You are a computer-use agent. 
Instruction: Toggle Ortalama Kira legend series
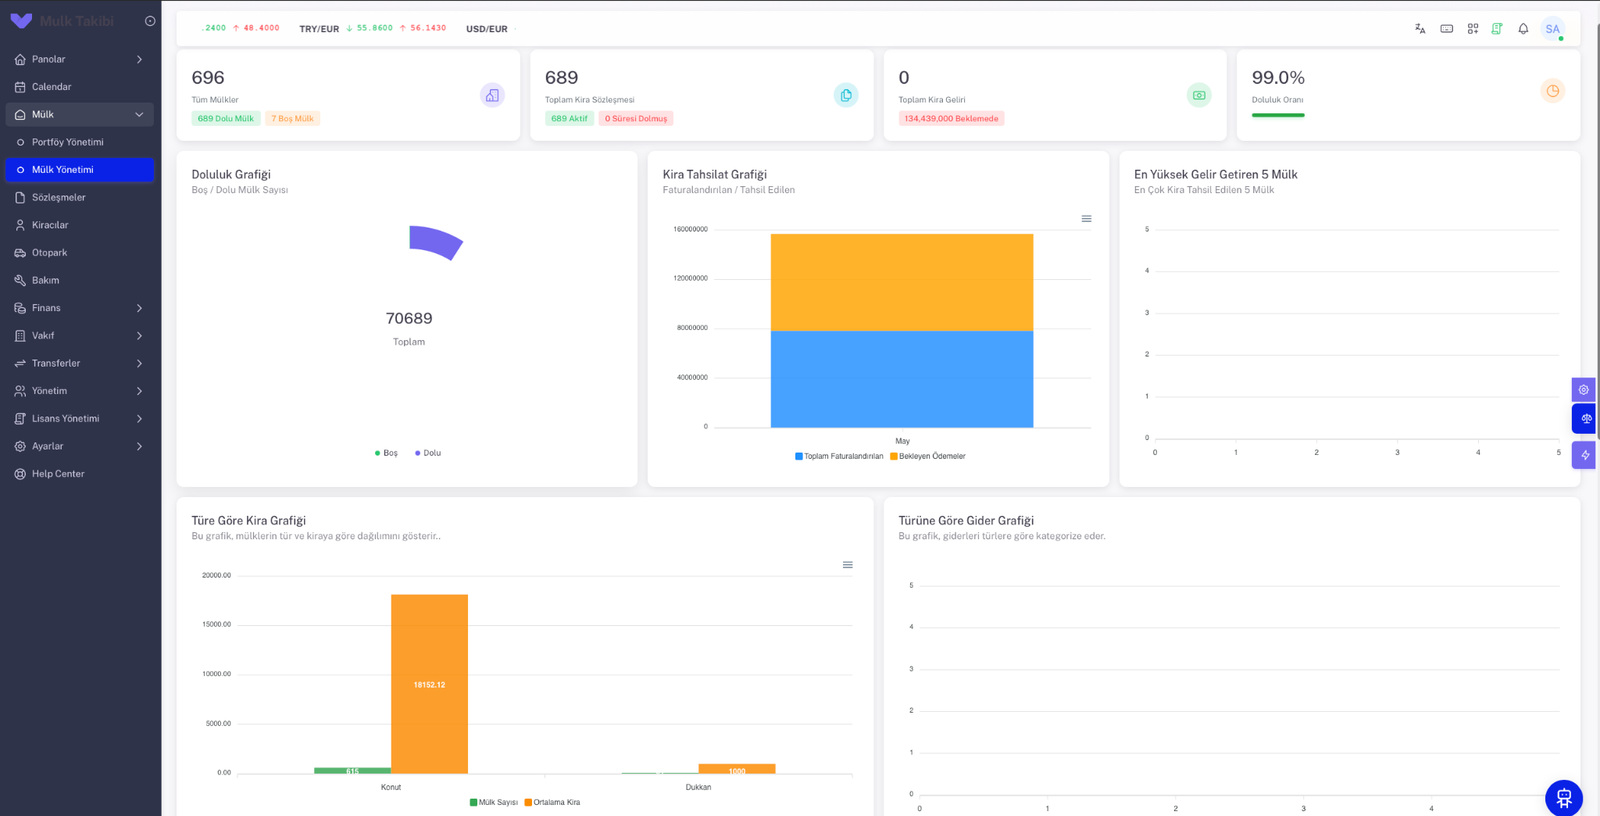pos(552,802)
